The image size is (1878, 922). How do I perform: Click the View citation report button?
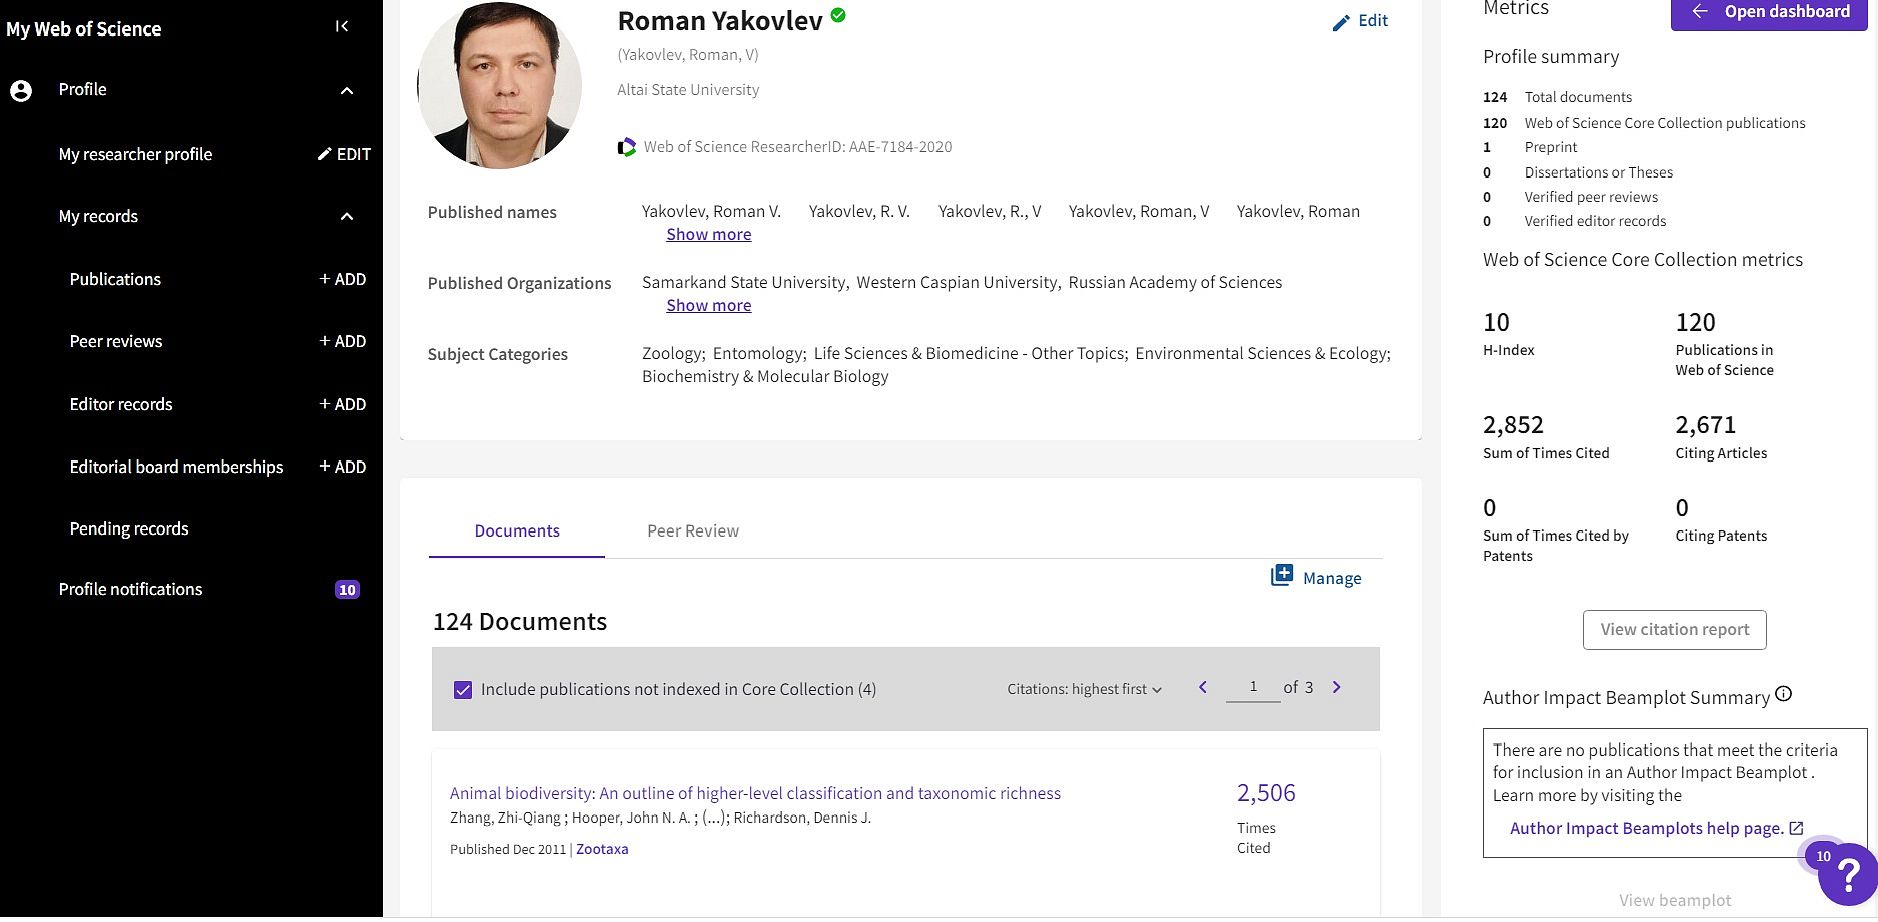coord(1674,629)
